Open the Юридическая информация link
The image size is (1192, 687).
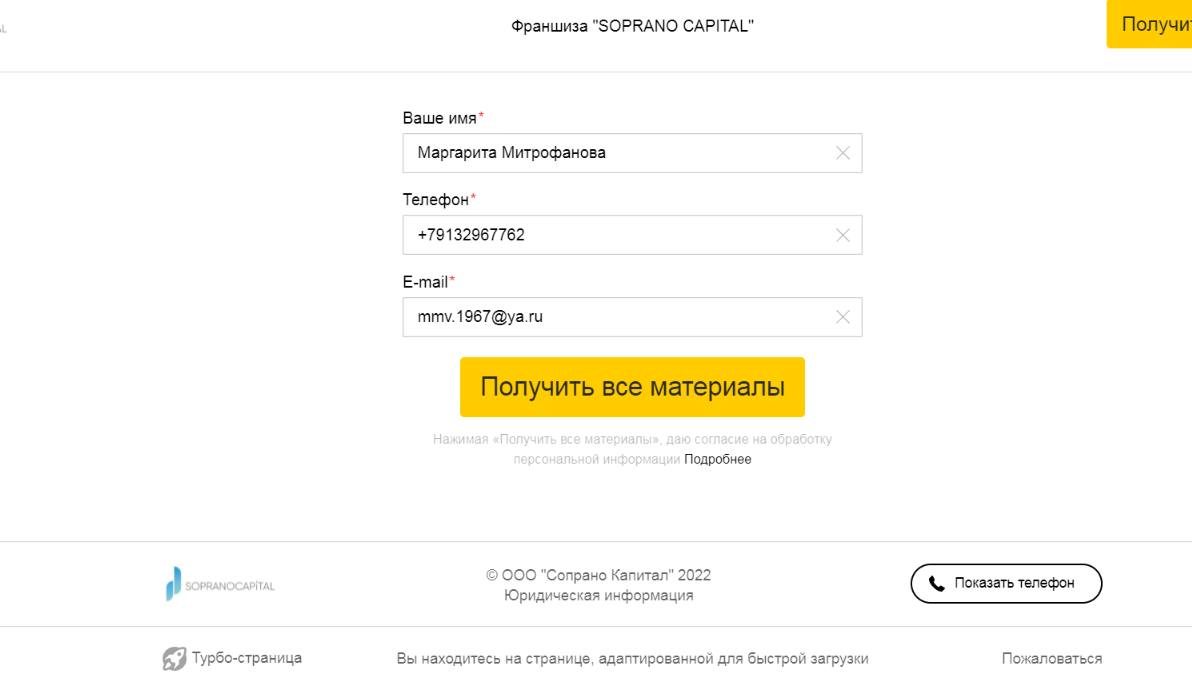(x=598, y=595)
